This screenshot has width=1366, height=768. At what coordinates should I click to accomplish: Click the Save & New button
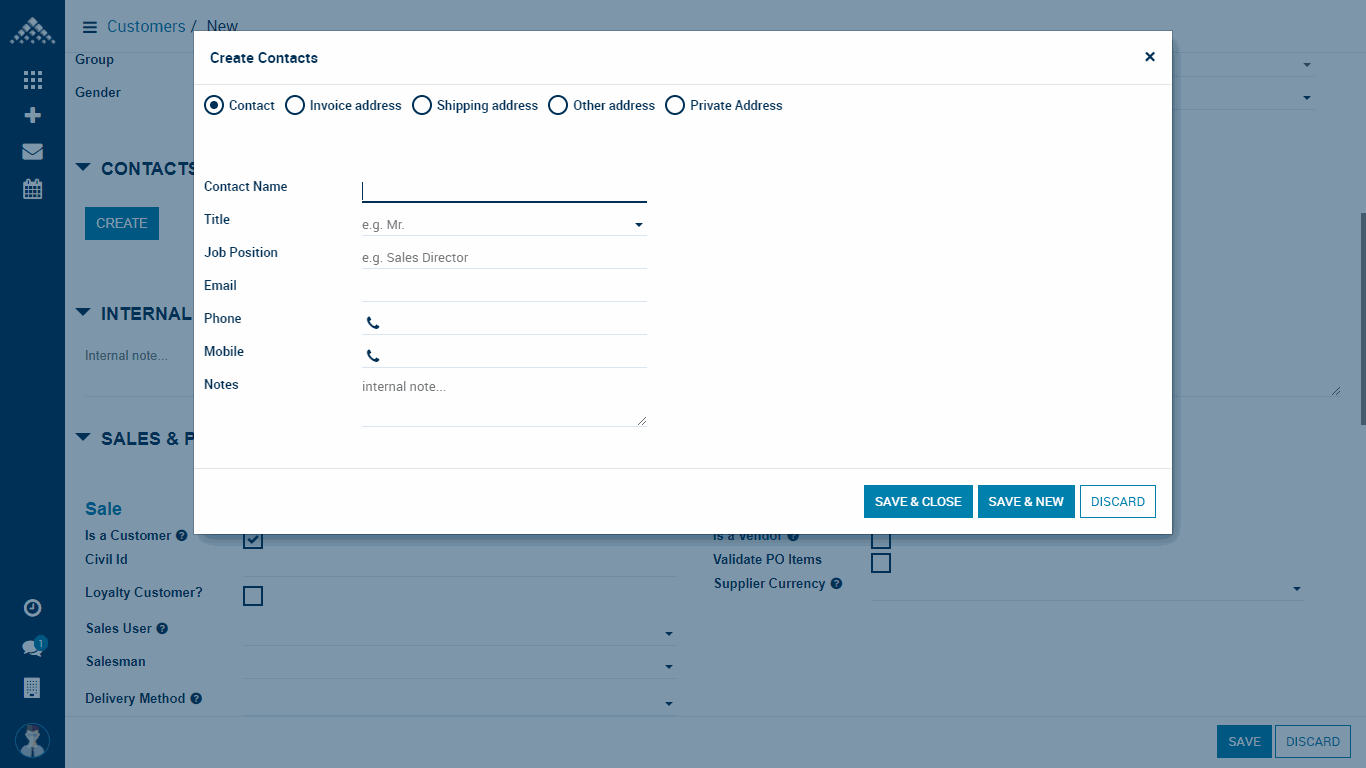(x=1025, y=502)
